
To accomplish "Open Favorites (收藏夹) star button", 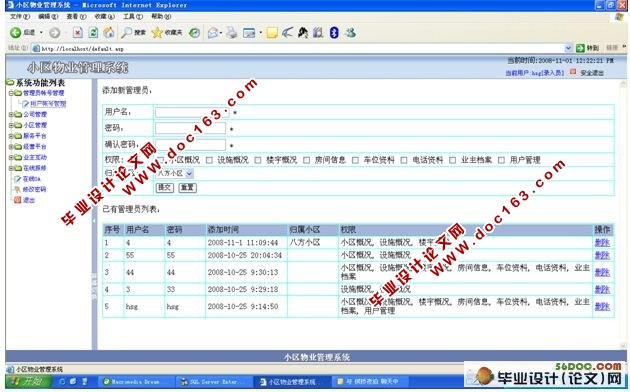I will [x=167, y=33].
